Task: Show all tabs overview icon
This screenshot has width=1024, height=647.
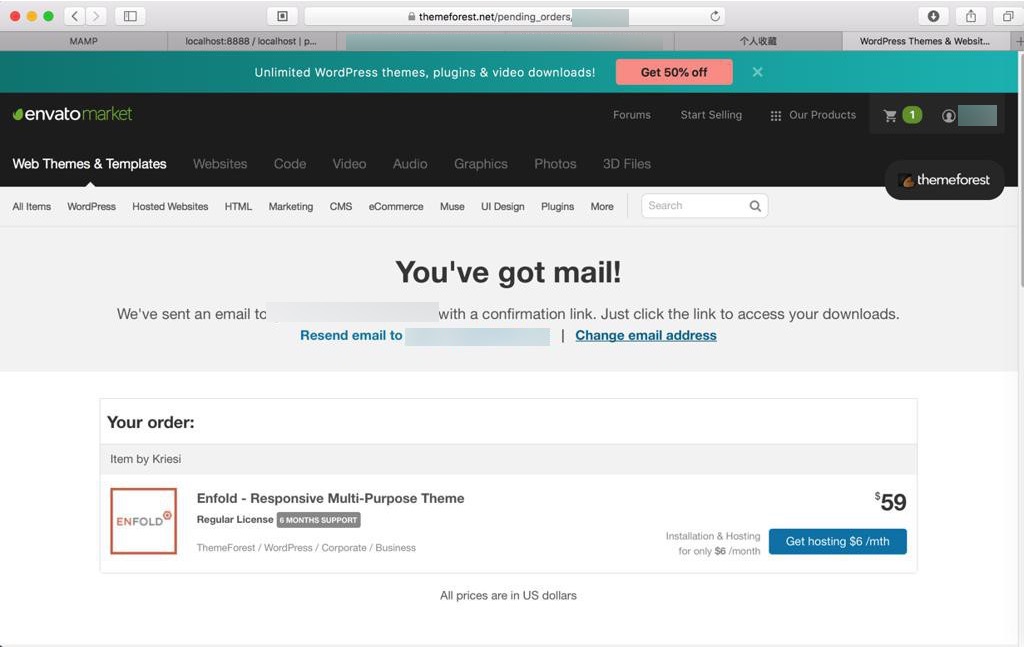Action: coord(1008,16)
